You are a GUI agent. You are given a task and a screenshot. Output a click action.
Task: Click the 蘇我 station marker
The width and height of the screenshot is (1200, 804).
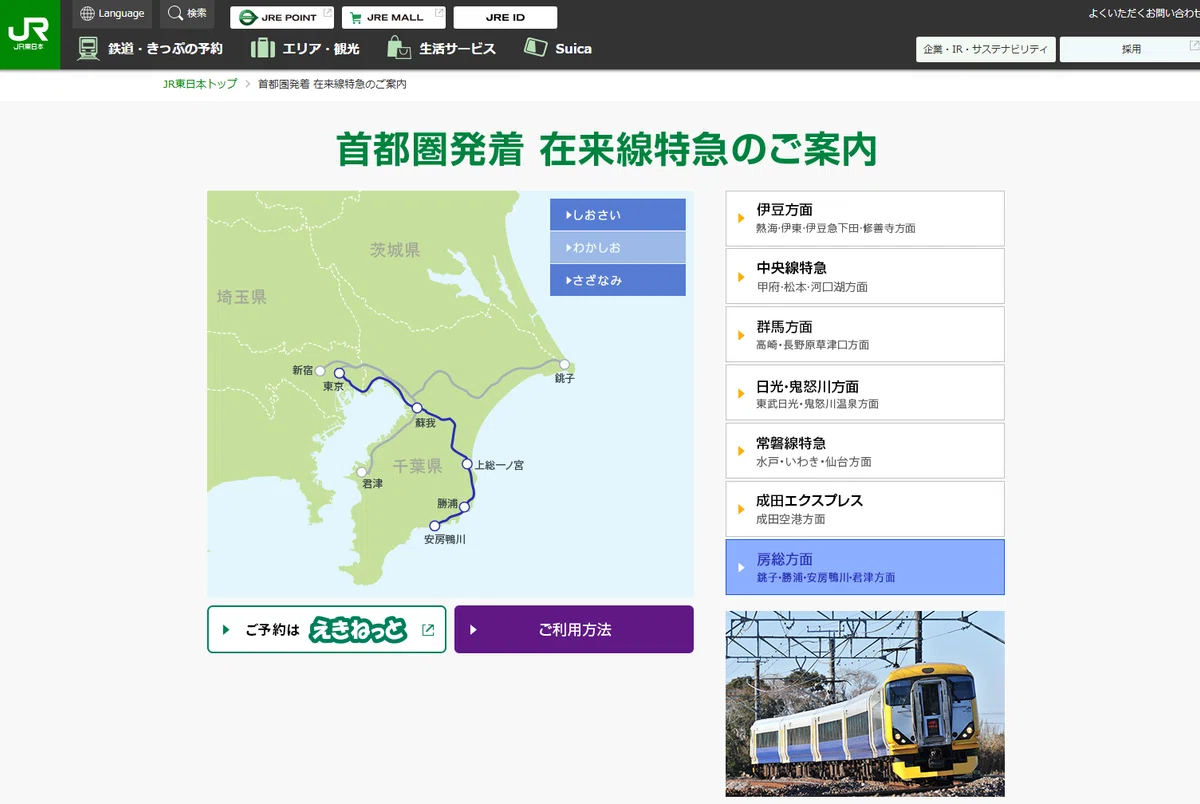[x=417, y=408]
